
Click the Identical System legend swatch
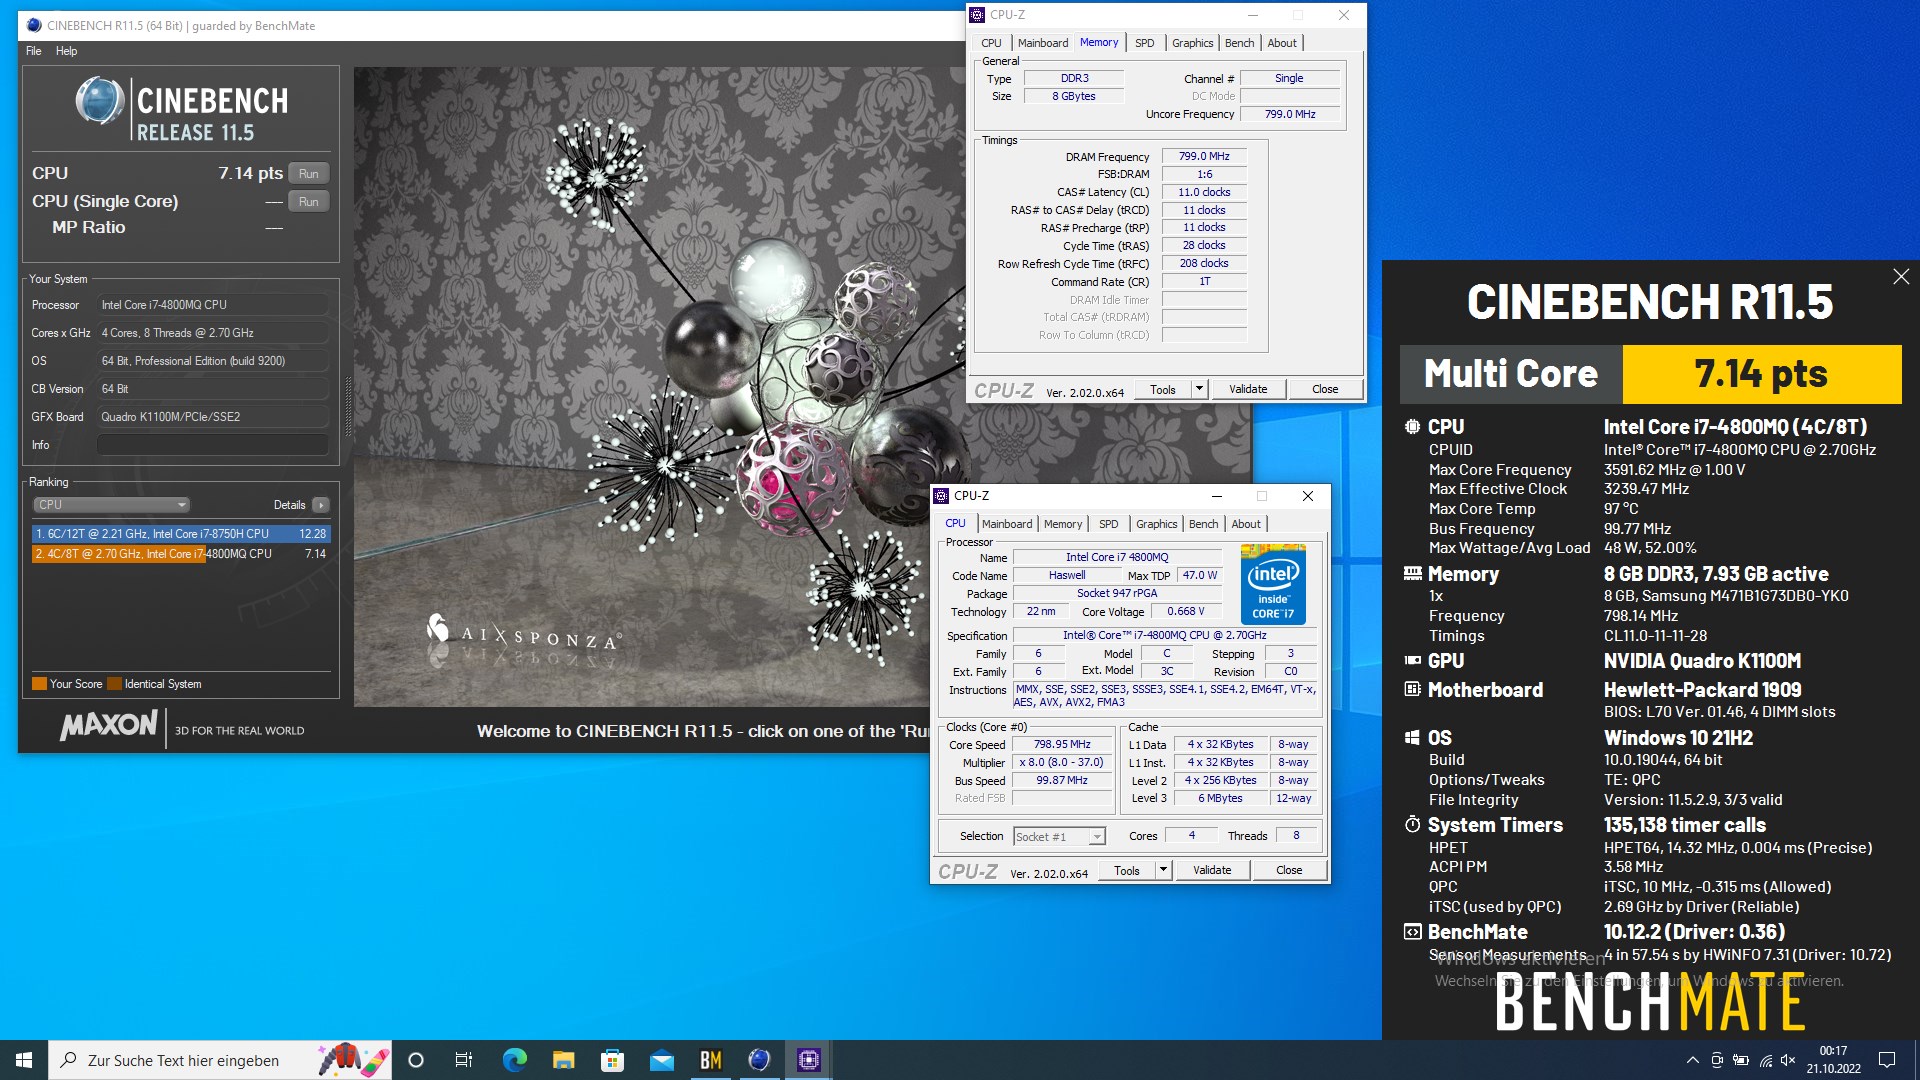click(x=114, y=684)
